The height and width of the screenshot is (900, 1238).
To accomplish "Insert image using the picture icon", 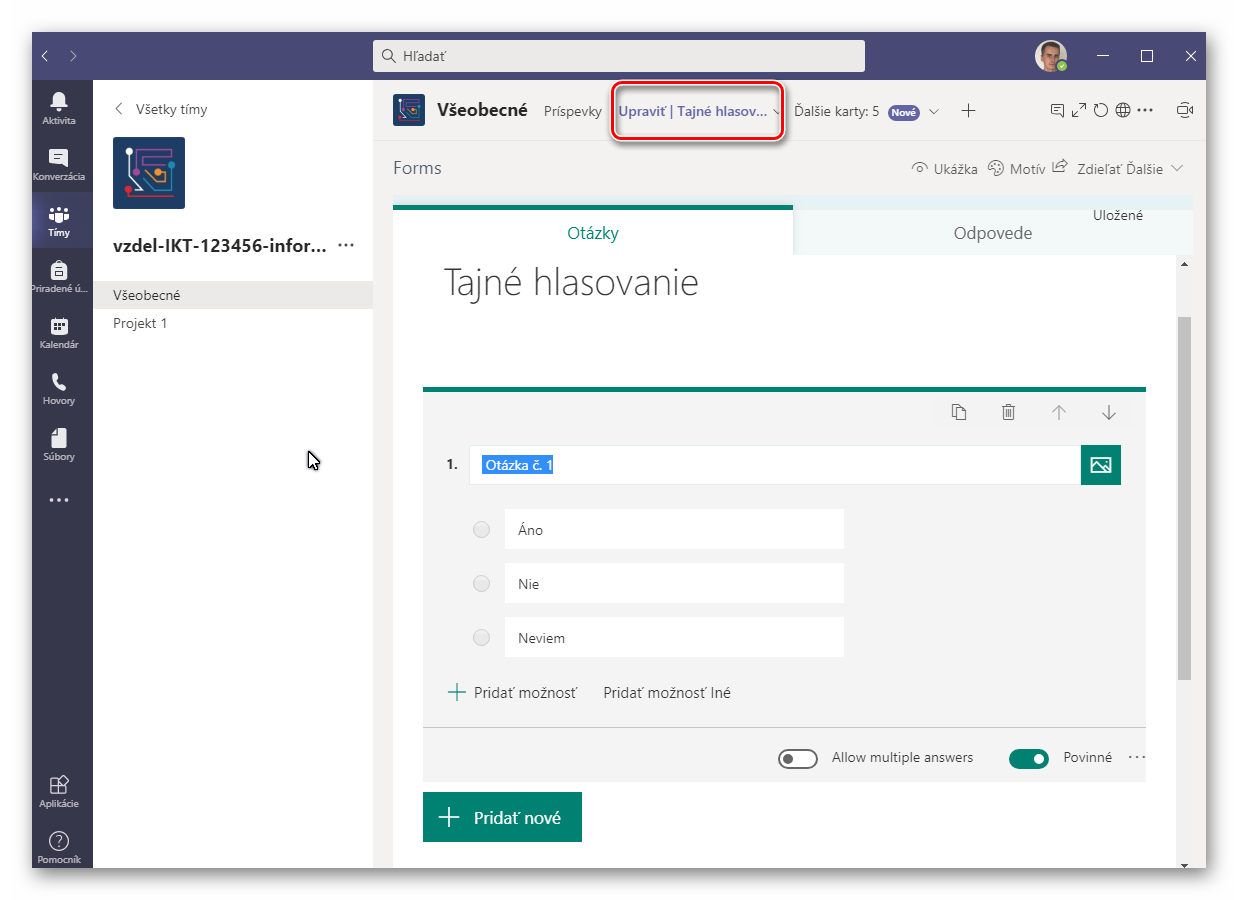I will [x=1100, y=465].
